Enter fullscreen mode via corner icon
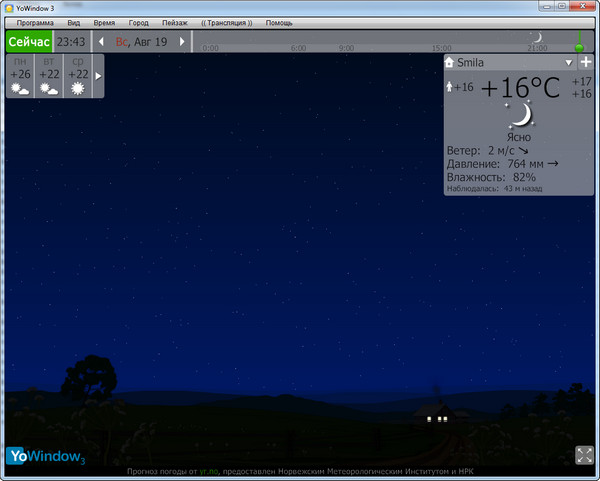Screen dimensions: 600x481 (584, 455)
